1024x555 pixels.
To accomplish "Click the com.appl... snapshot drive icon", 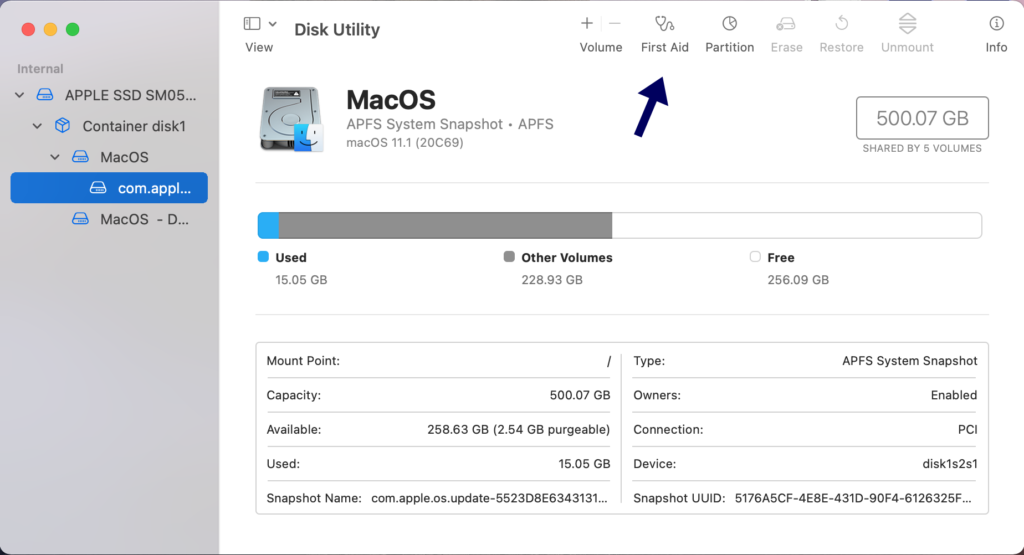I will 98,188.
